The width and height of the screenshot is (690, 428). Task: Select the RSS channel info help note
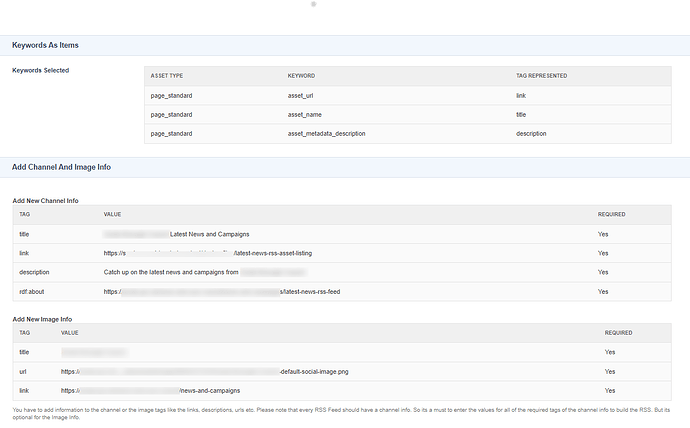coord(341,413)
